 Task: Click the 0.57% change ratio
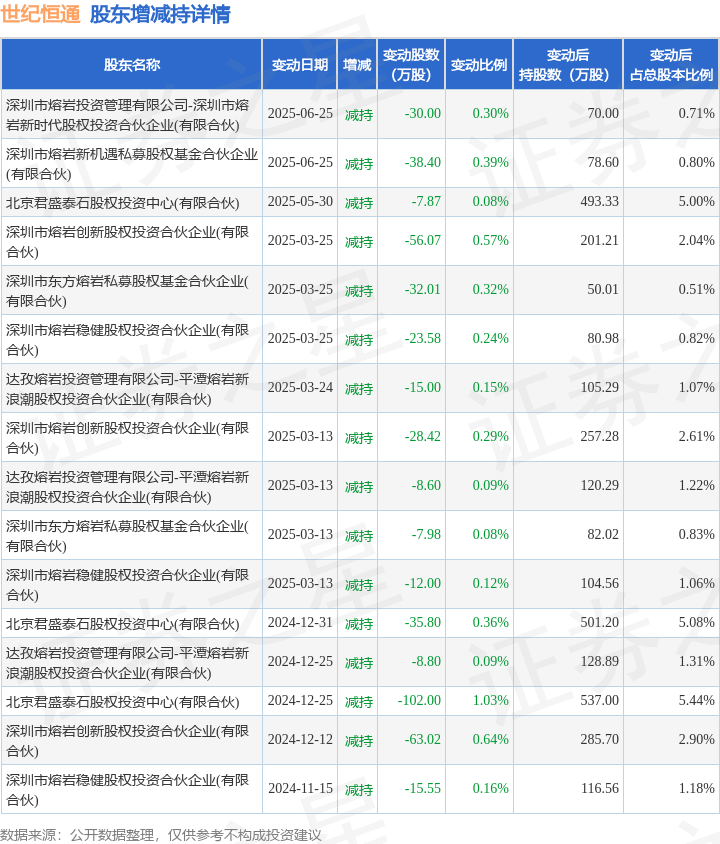click(x=490, y=241)
